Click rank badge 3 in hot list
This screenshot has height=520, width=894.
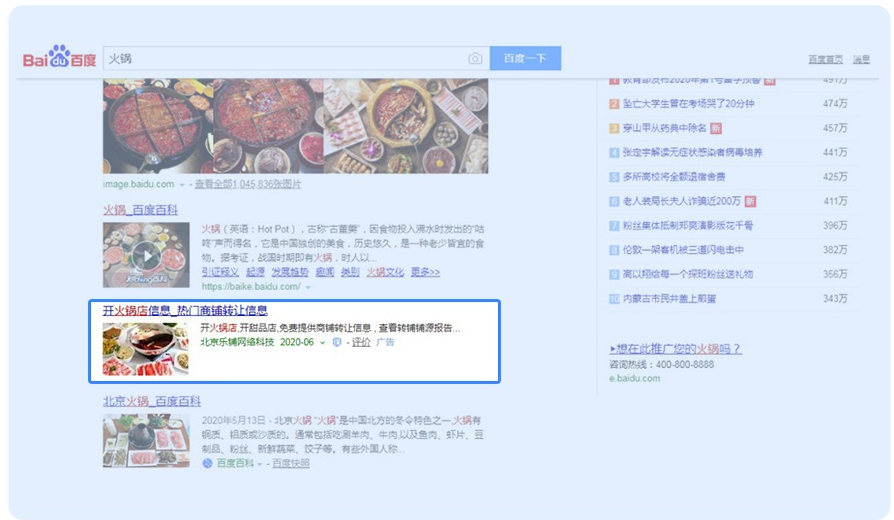pyautogui.click(x=614, y=128)
